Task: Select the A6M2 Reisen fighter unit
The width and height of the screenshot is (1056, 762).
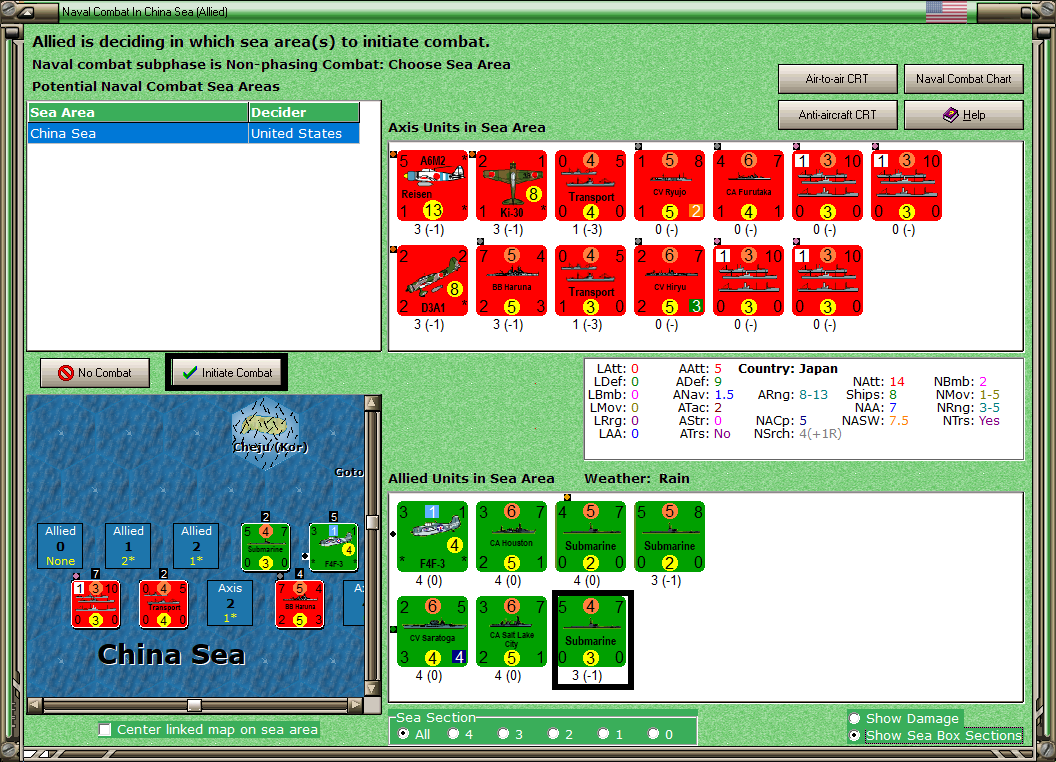Action: click(x=432, y=185)
